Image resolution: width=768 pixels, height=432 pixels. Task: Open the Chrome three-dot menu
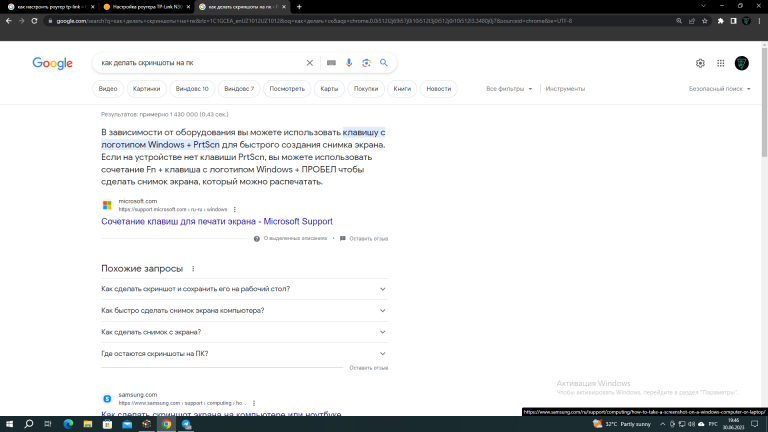coord(760,21)
